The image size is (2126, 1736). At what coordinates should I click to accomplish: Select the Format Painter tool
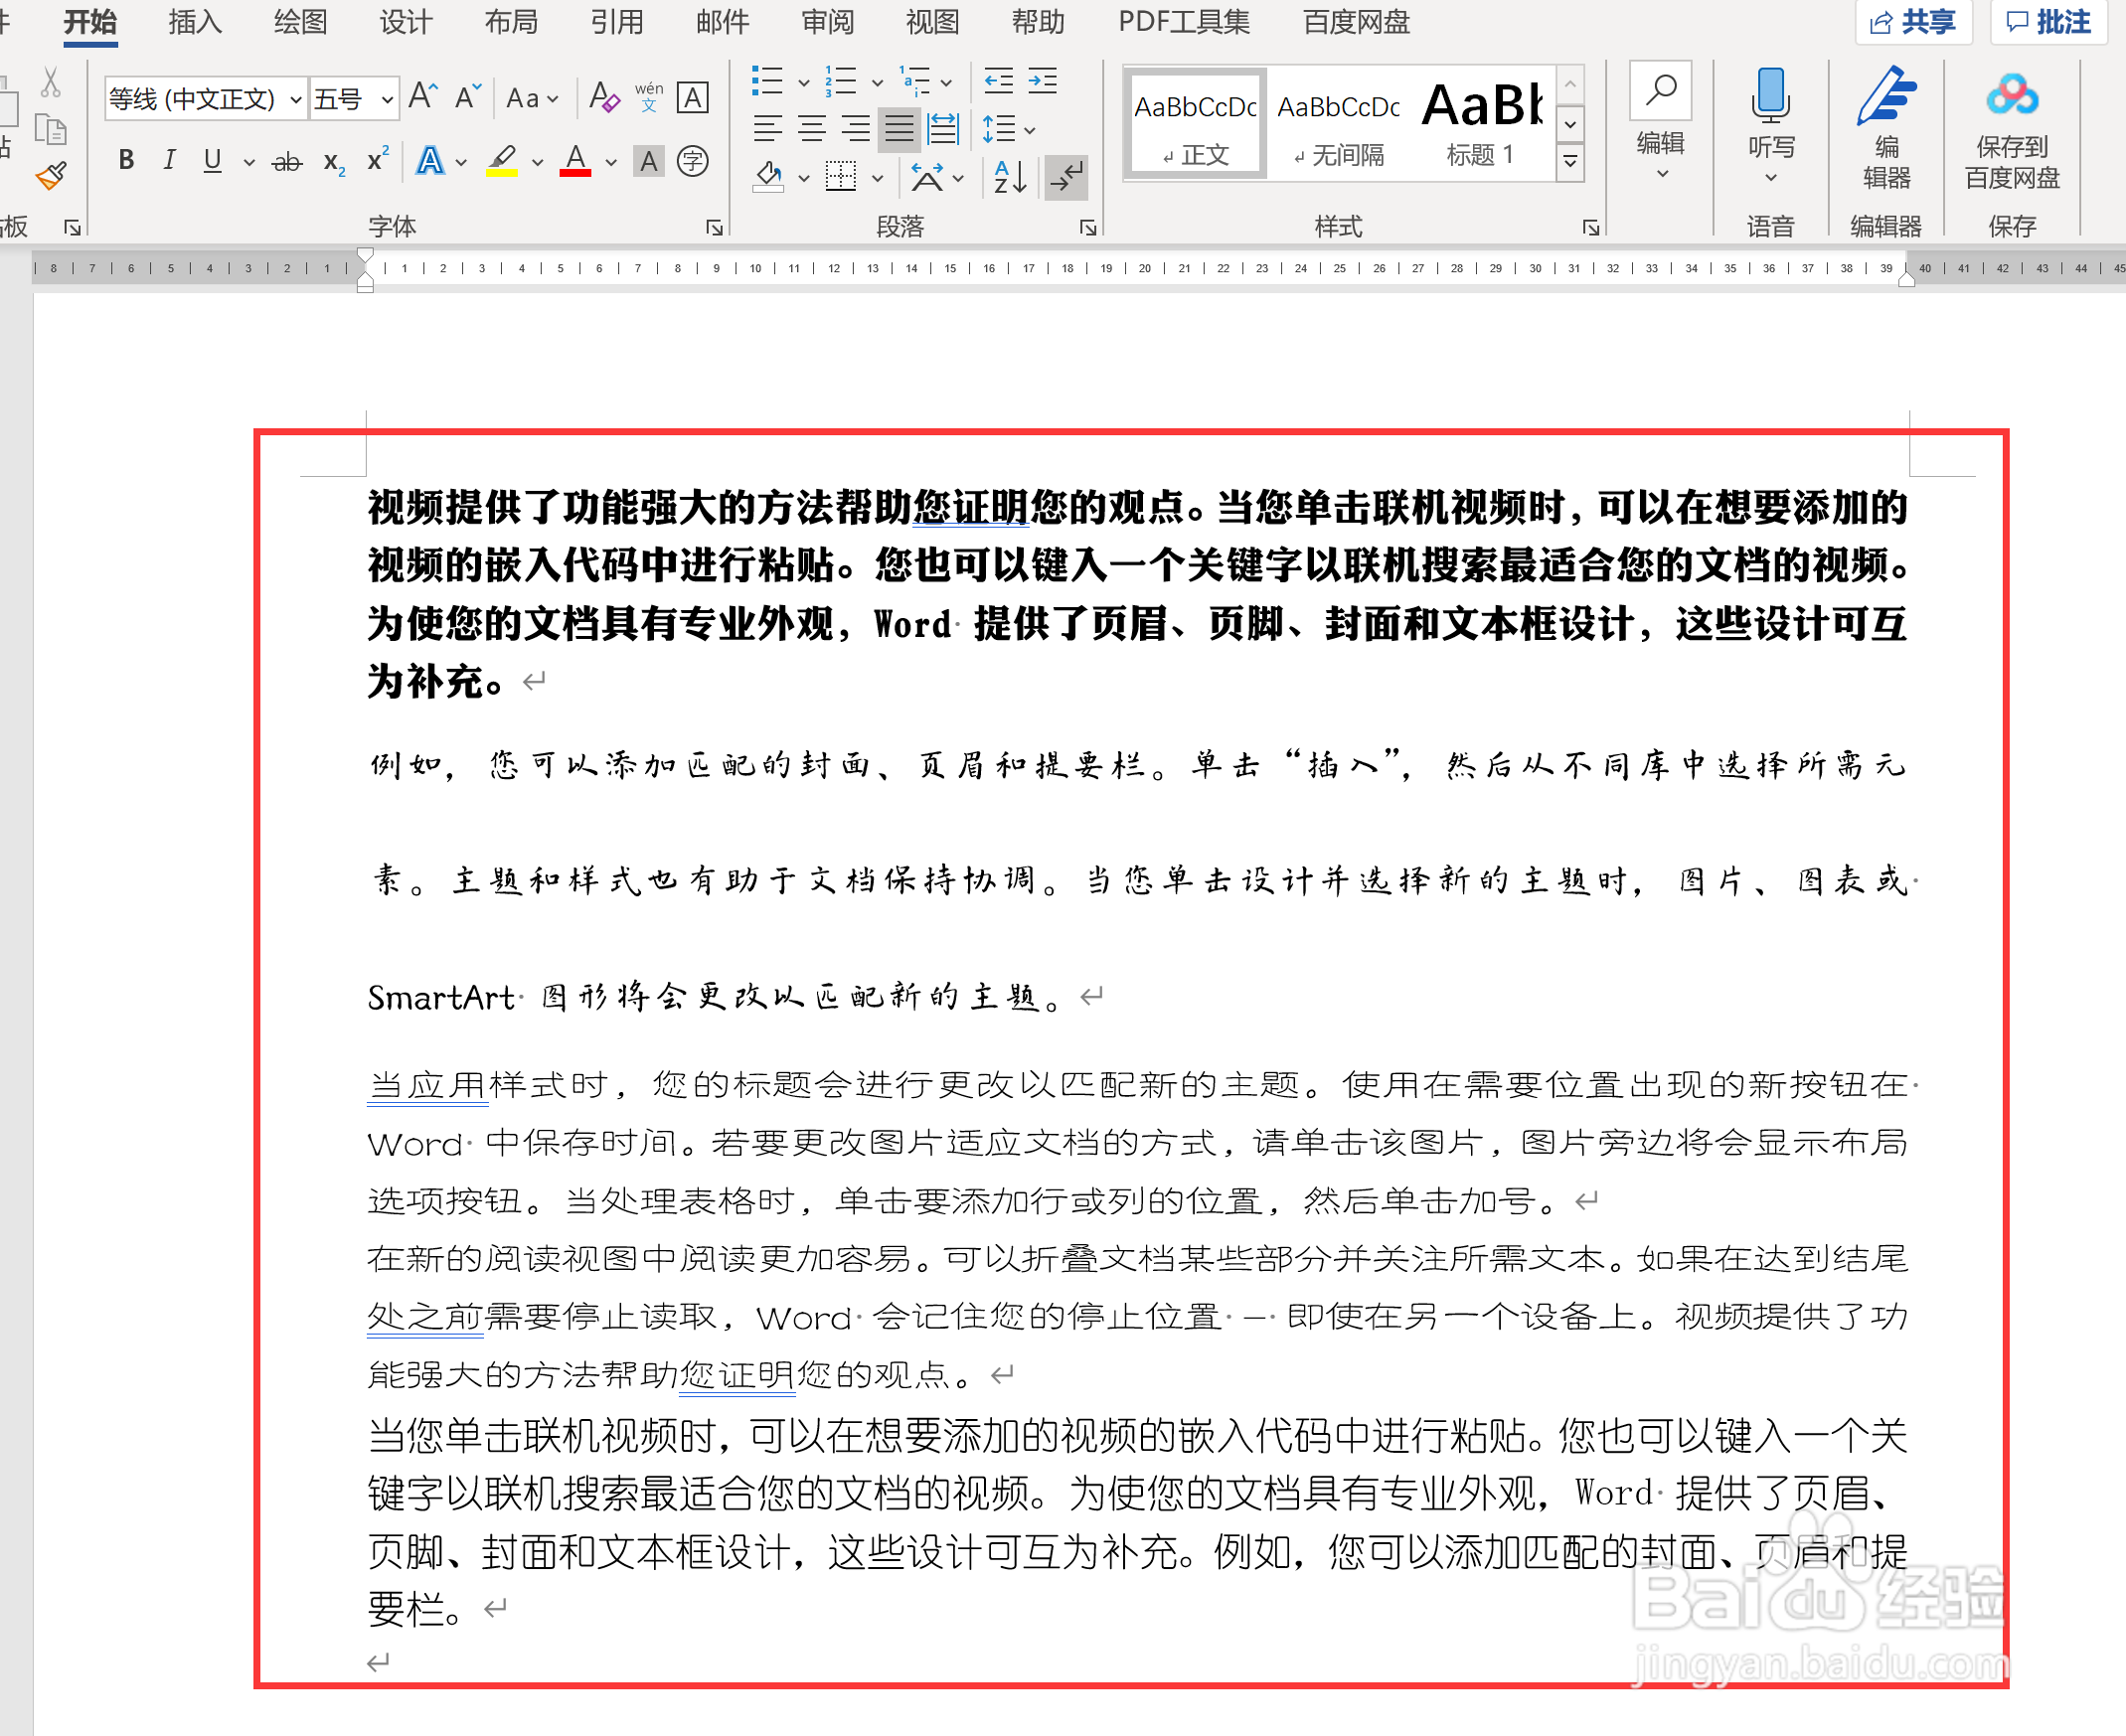point(50,178)
